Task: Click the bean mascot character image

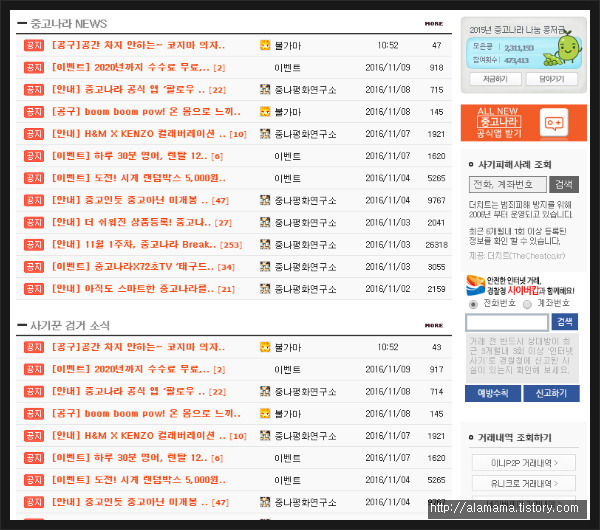Action: click(x=563, y=48)
